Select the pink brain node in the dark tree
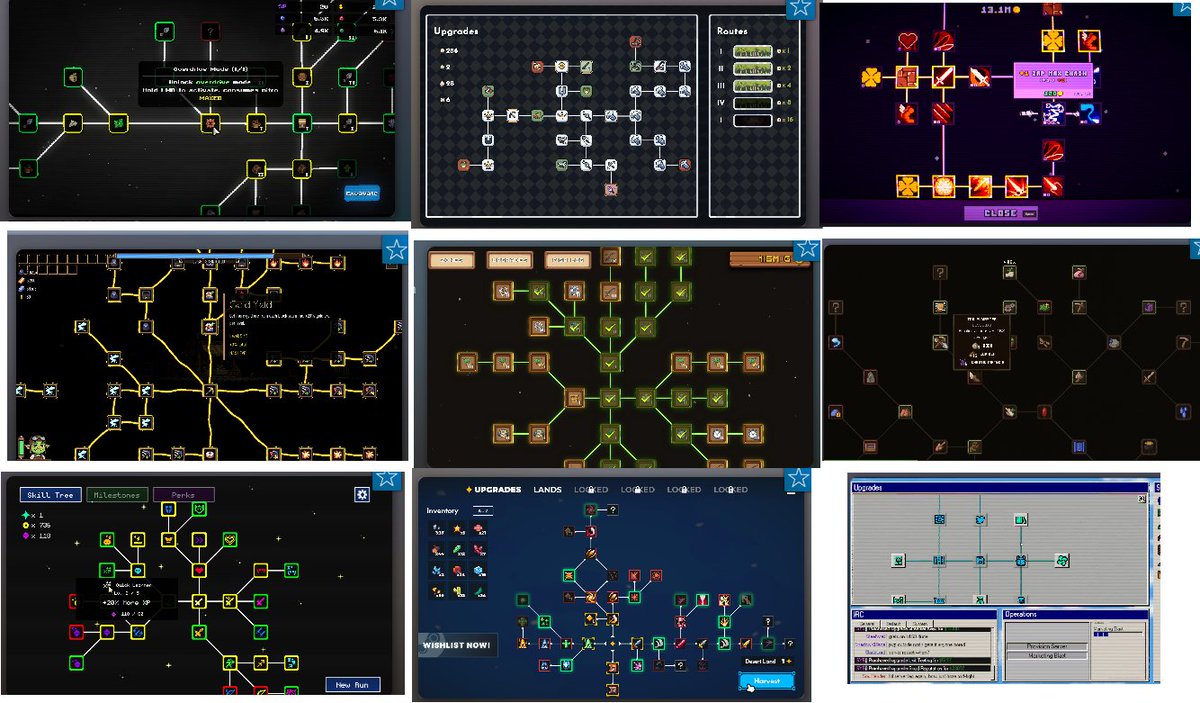Screen dimensions: 1200x703 point(1078,271)
